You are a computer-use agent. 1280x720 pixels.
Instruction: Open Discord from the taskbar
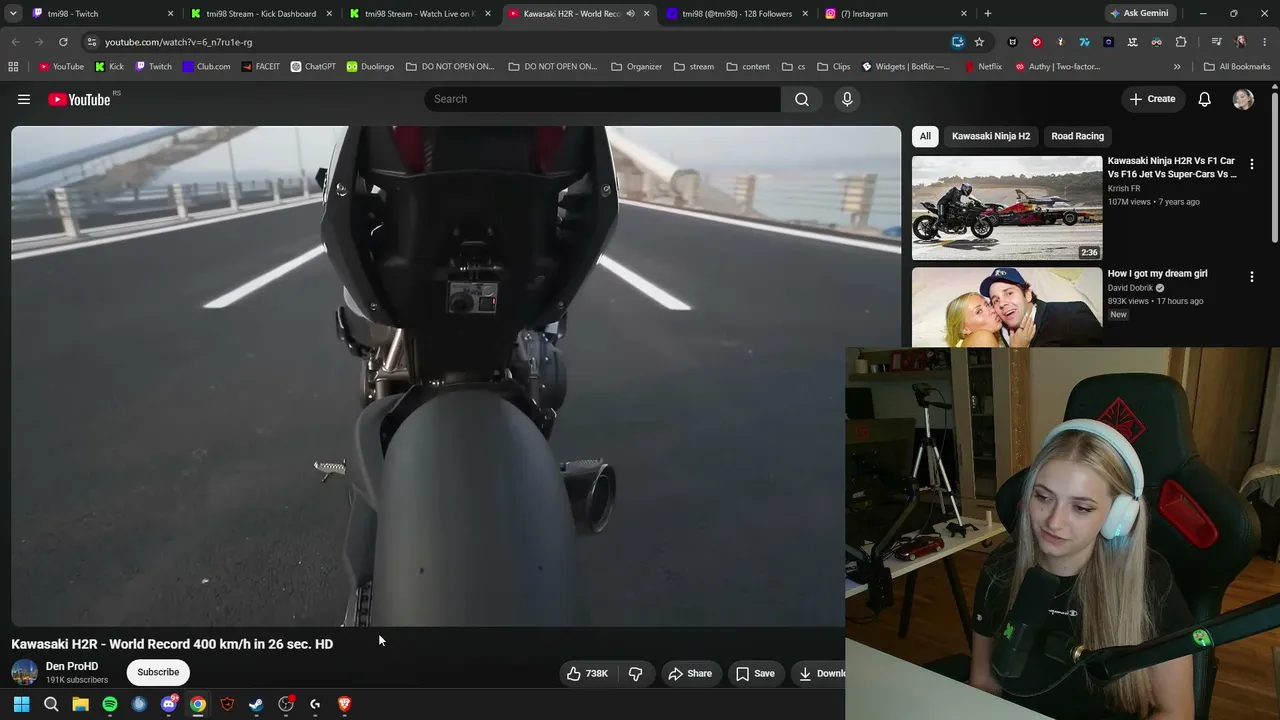click(169, 704)
